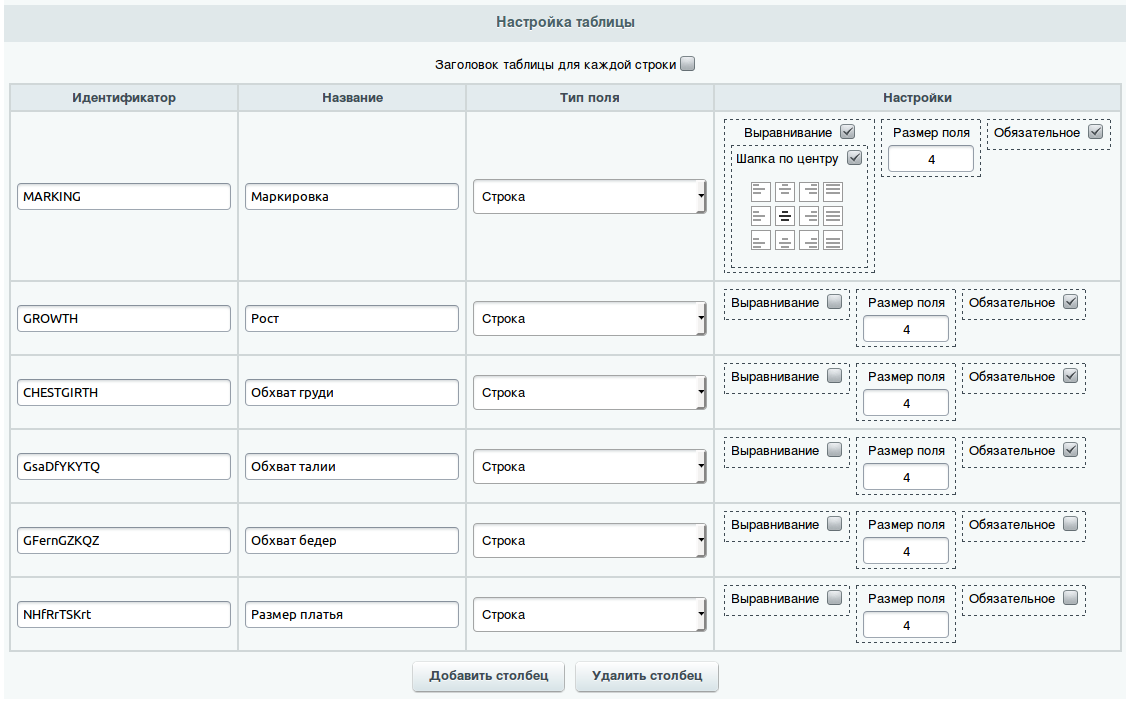The height and width of the screenshot is (703, 1130).
Task: Click 'Добавить столбец' button
Action: tap(488, 676)
